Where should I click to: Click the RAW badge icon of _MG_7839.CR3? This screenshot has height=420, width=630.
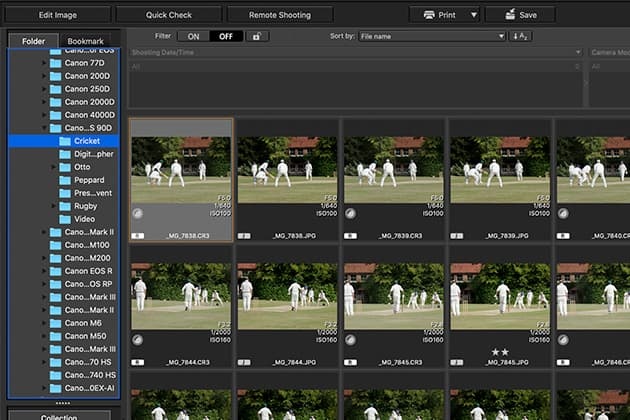pyautogui.click(x=350, y=236)
